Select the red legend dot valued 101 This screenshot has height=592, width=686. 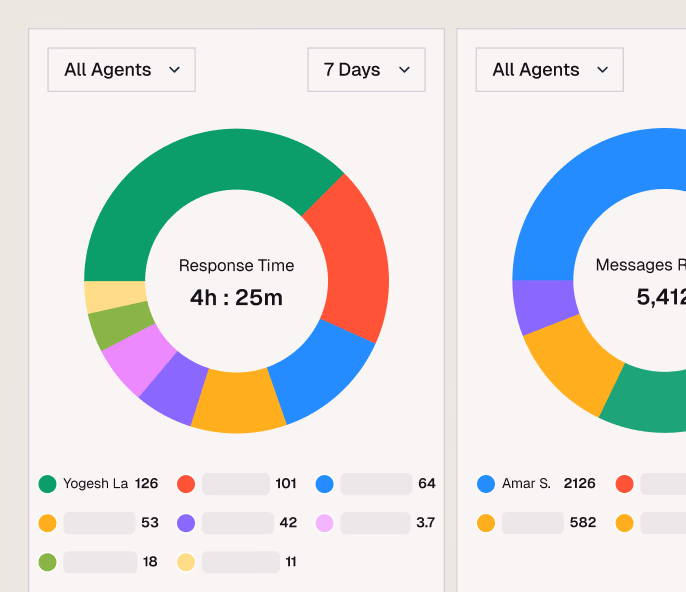click(x=186, y=484)
